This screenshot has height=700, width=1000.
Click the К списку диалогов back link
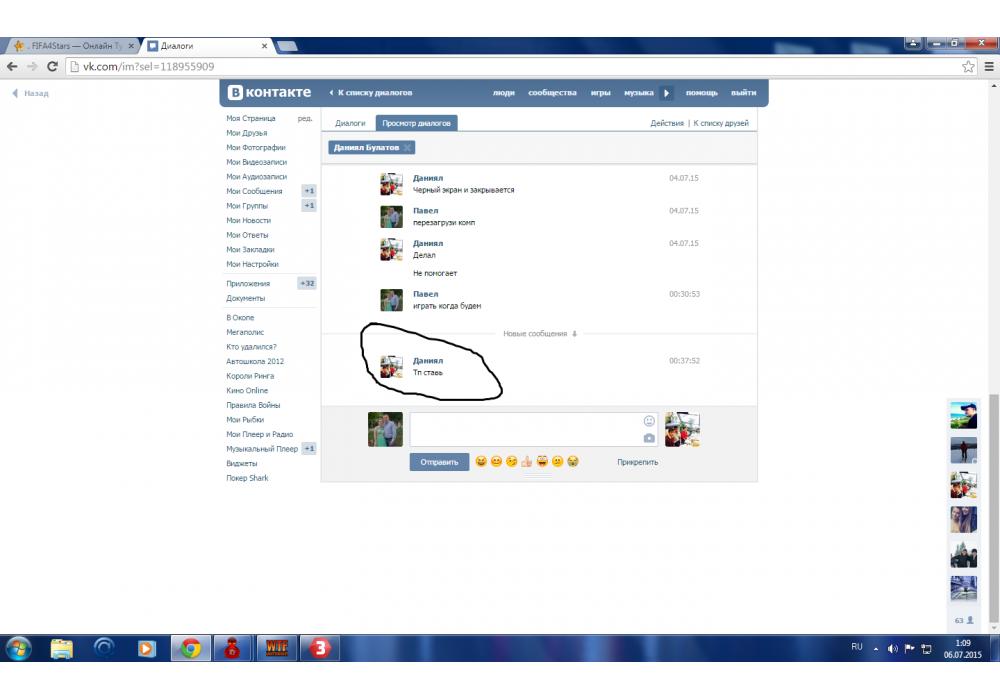point(374,93)
